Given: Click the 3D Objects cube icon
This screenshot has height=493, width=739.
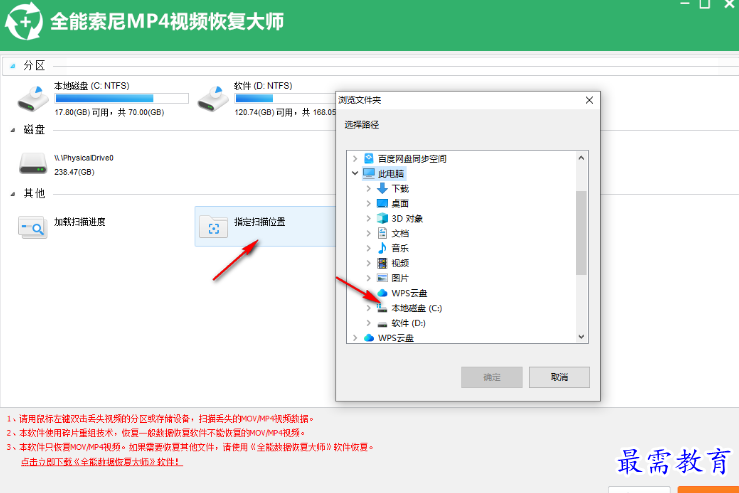Looking at the screenshot, I should (x=382, y=218).
